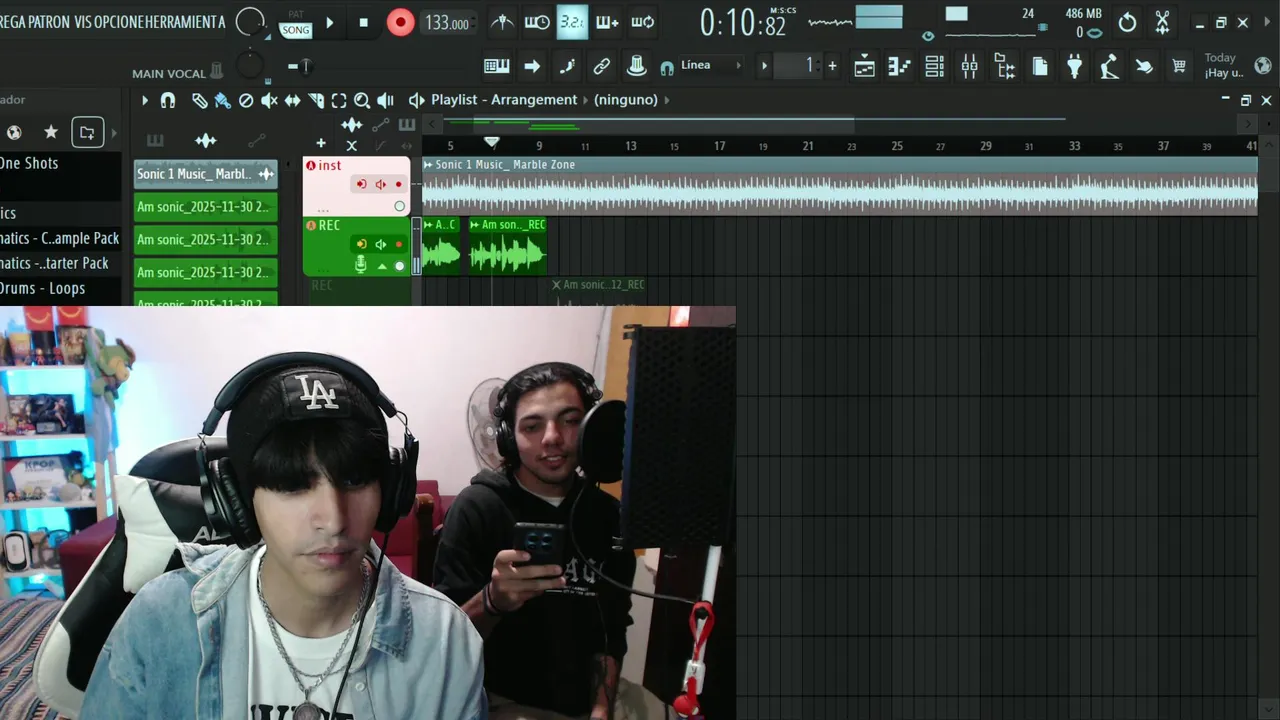Open the Browser view icon

[1004, 66]
